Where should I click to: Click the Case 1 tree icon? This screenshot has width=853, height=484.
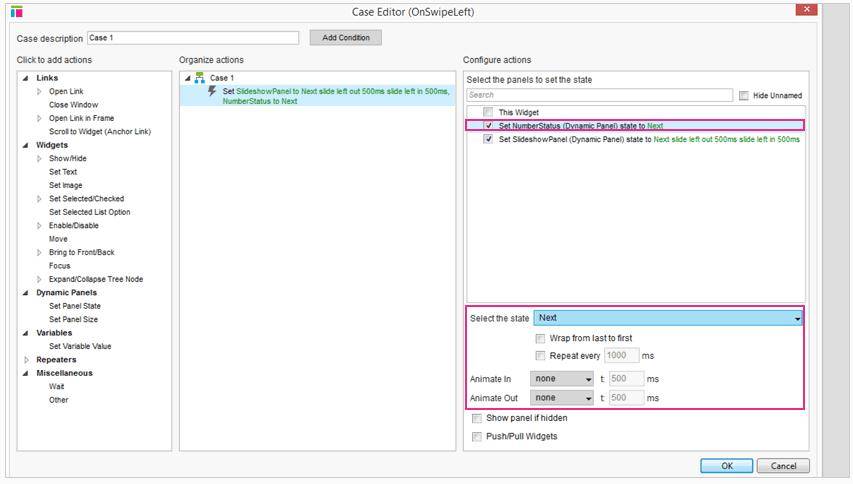coord(199,78)
